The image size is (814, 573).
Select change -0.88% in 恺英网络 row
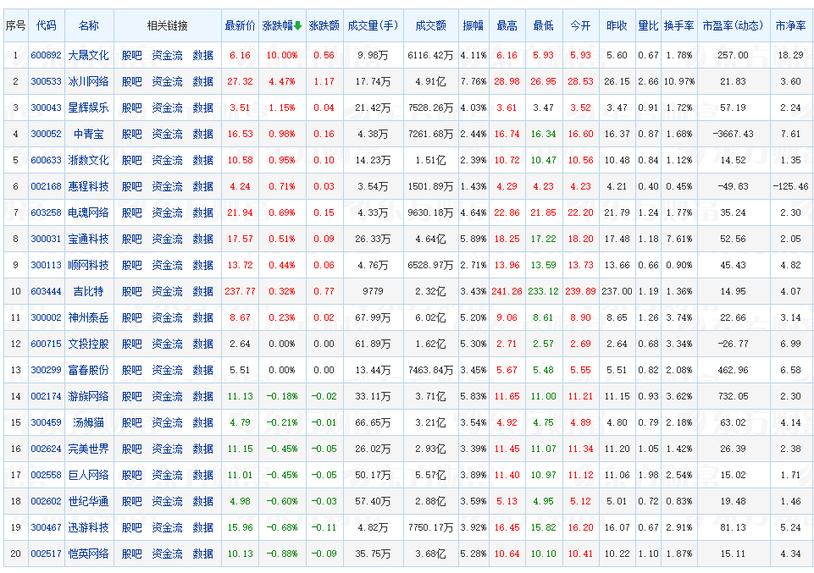pos(282,554)
